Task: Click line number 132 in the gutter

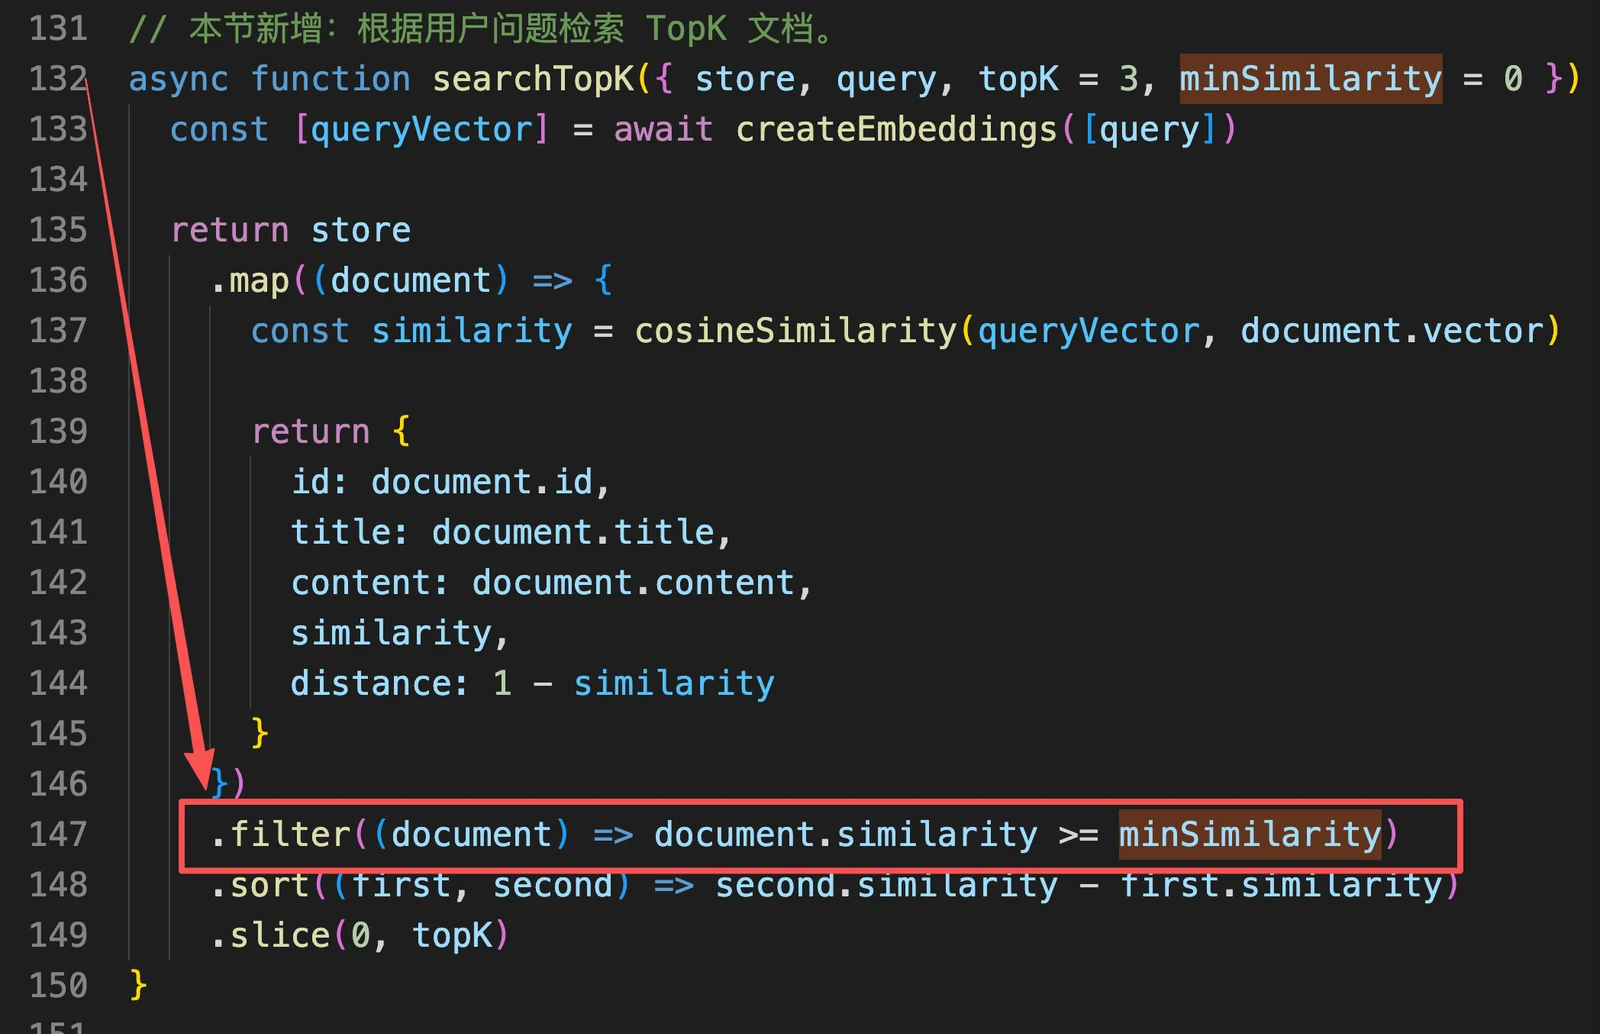Action: (x=58, y=79)
